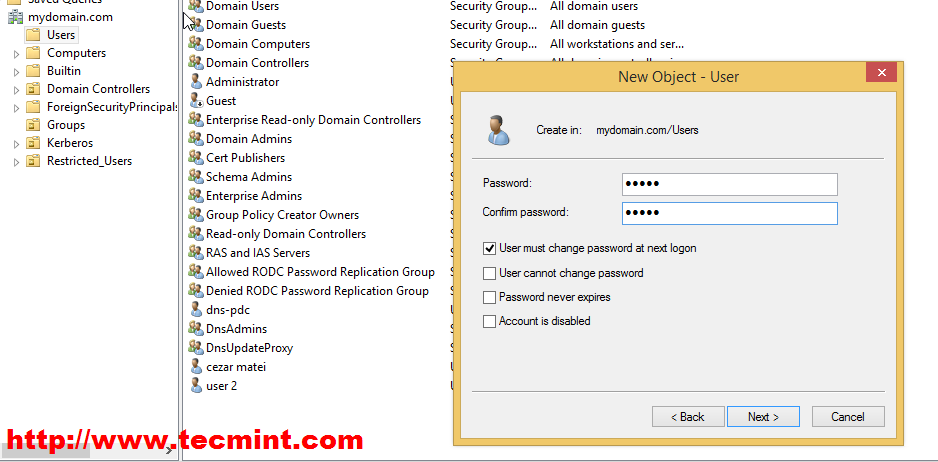
Task: Click the Domain Admins group icon
Action: pyautogui.click(x=195, y=139)
